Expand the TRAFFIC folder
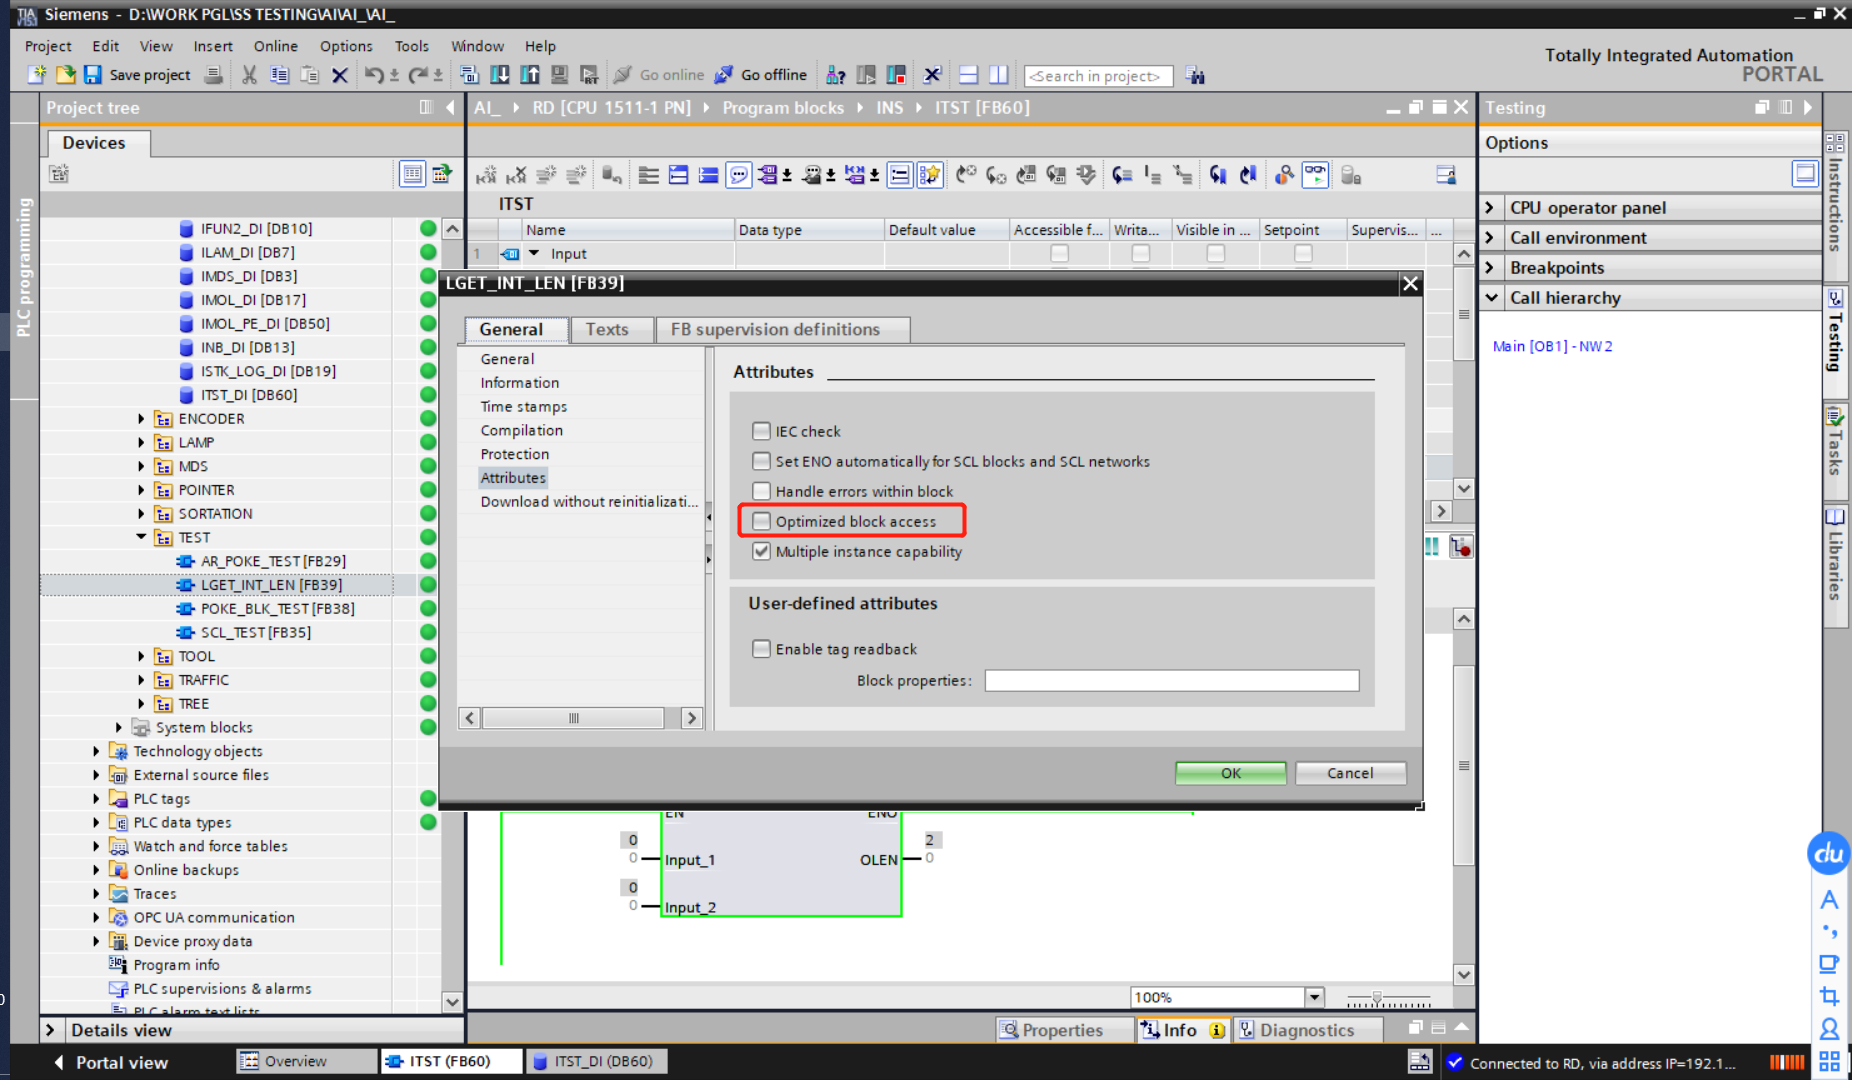 click(x=141, y=680)
